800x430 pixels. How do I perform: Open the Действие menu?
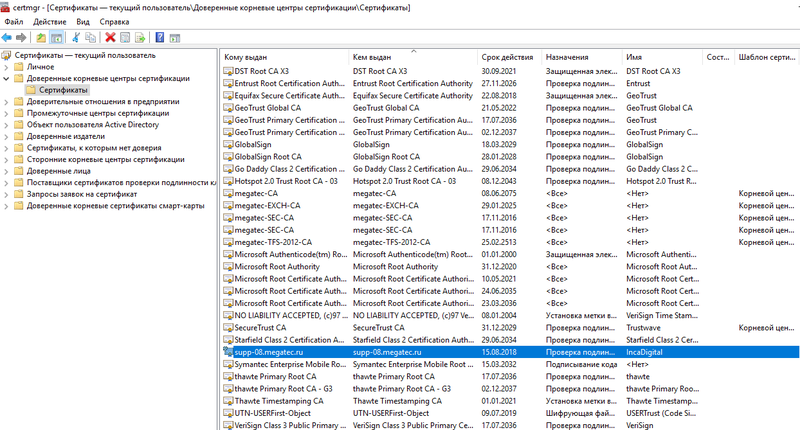coord(50,21)
